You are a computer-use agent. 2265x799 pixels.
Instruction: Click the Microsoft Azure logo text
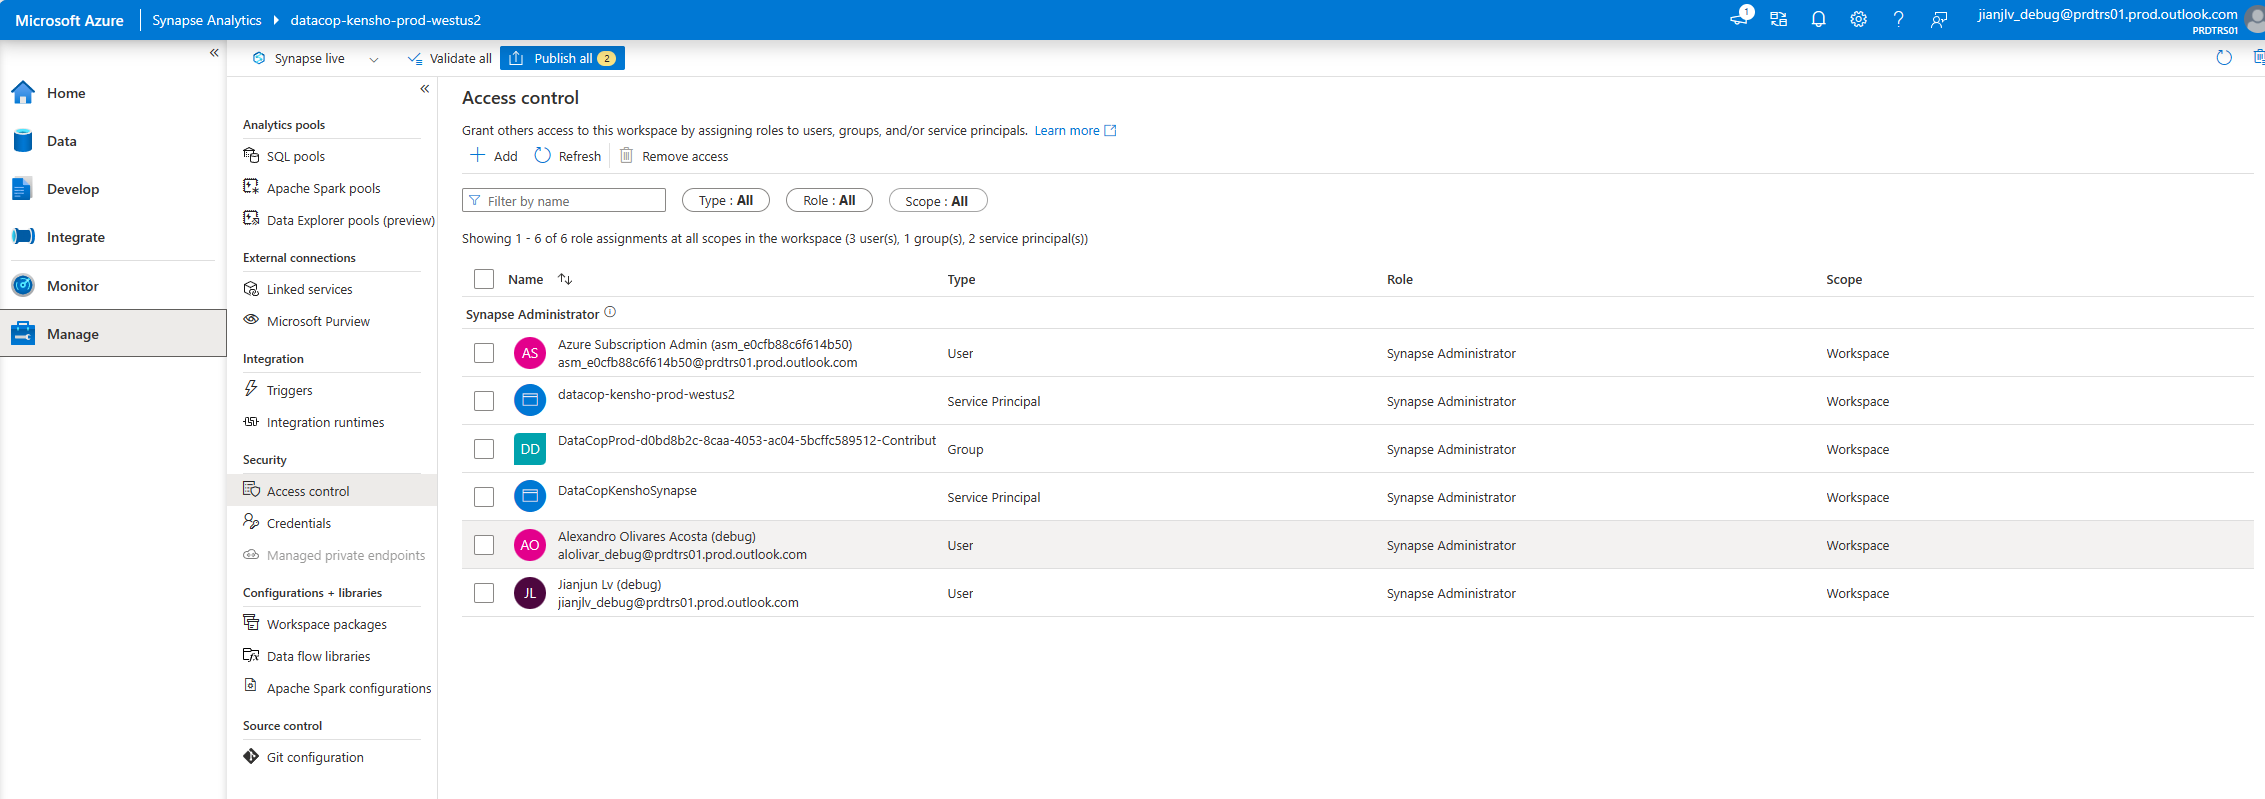point(70,20)
